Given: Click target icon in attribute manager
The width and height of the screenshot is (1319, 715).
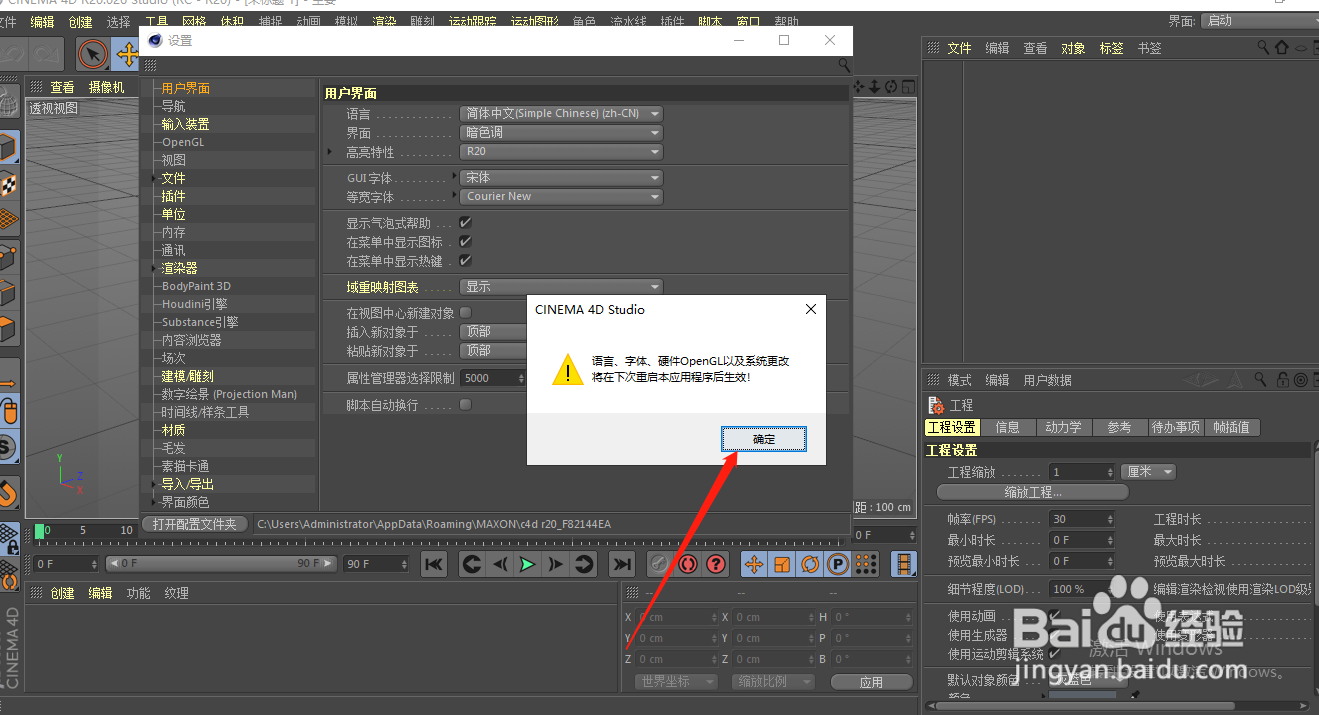Looking at the screenshot, I should coord(1301,380).
